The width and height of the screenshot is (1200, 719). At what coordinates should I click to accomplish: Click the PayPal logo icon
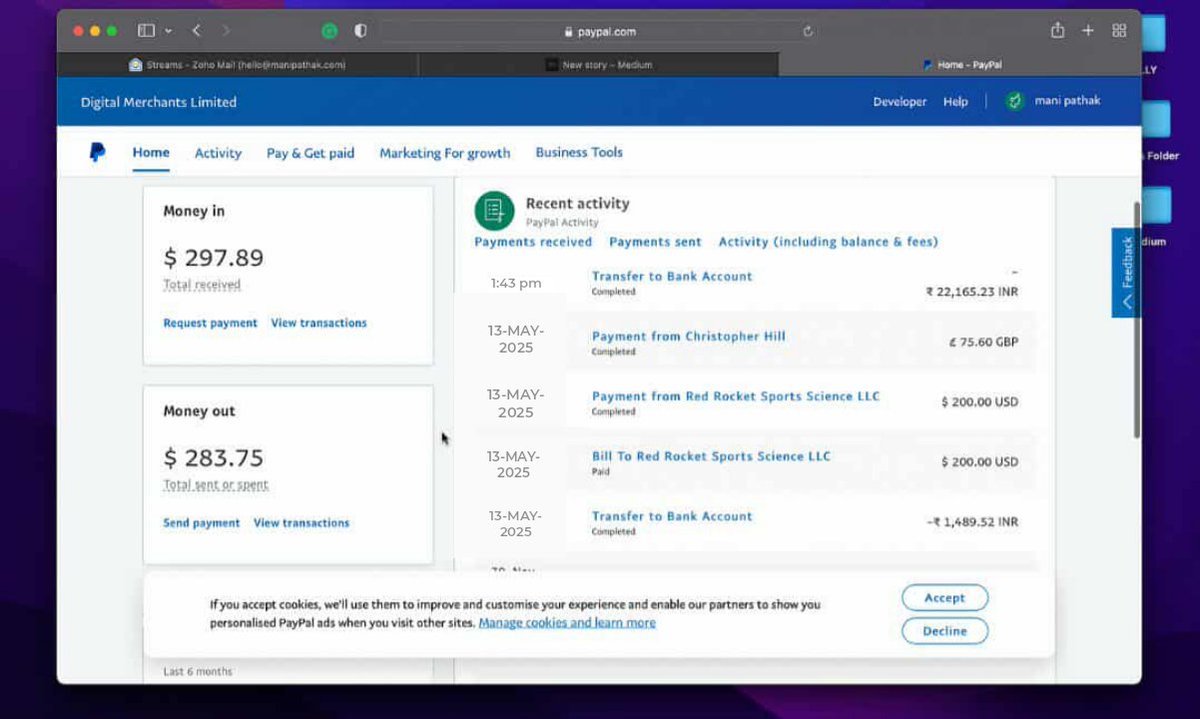coord(97,153)
